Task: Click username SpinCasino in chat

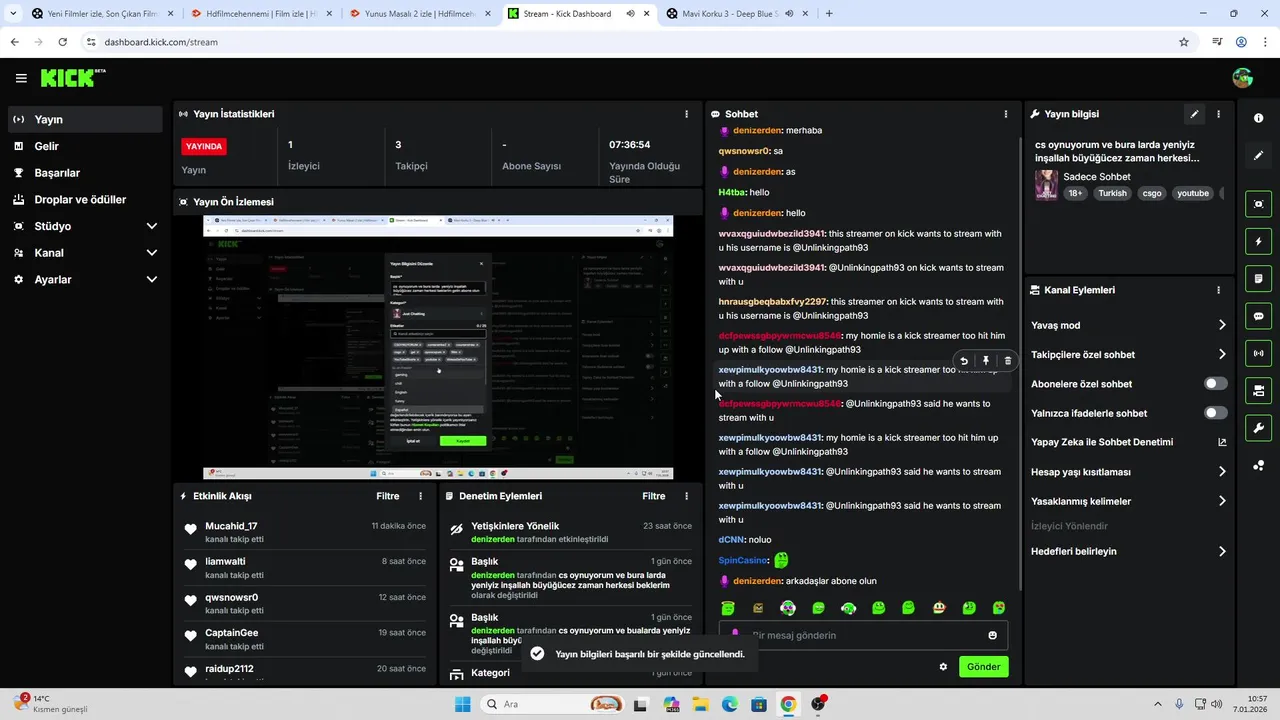Action: pos(743,560)
